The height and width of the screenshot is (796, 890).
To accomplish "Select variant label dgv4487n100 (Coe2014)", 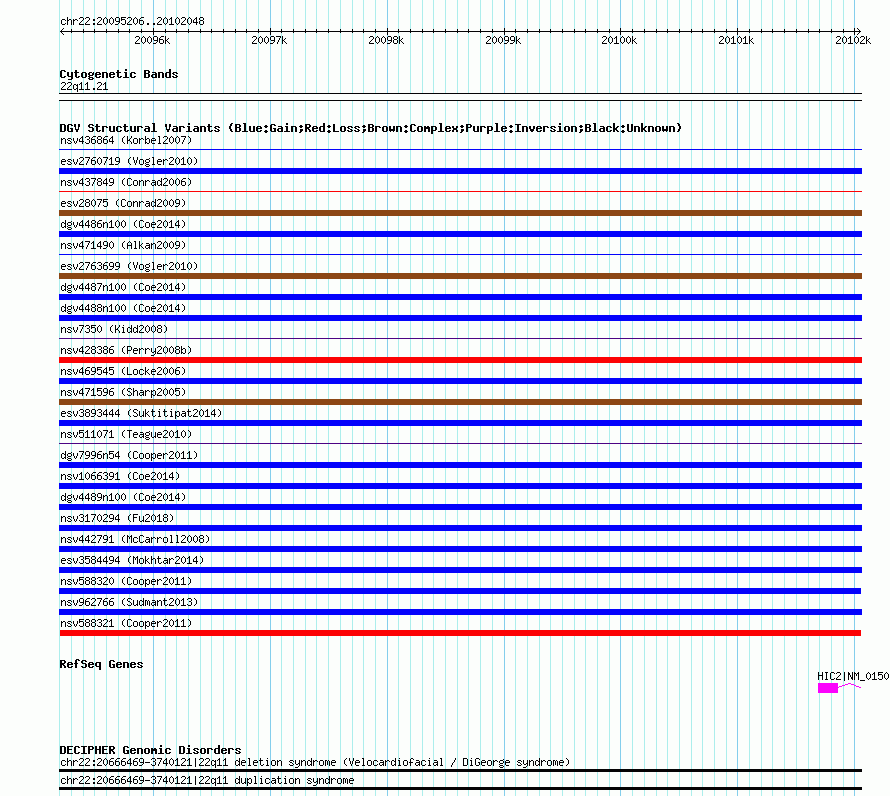I will tap(123, 287).
